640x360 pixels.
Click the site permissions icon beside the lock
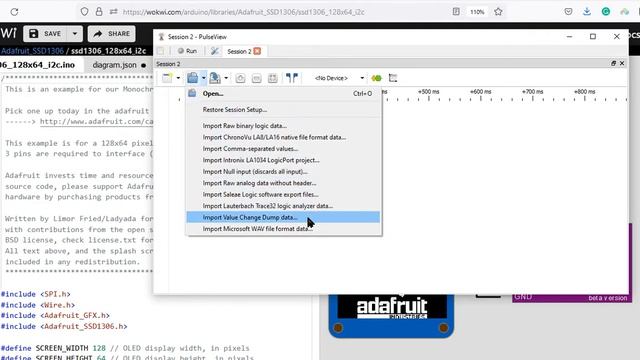[113, 12]
